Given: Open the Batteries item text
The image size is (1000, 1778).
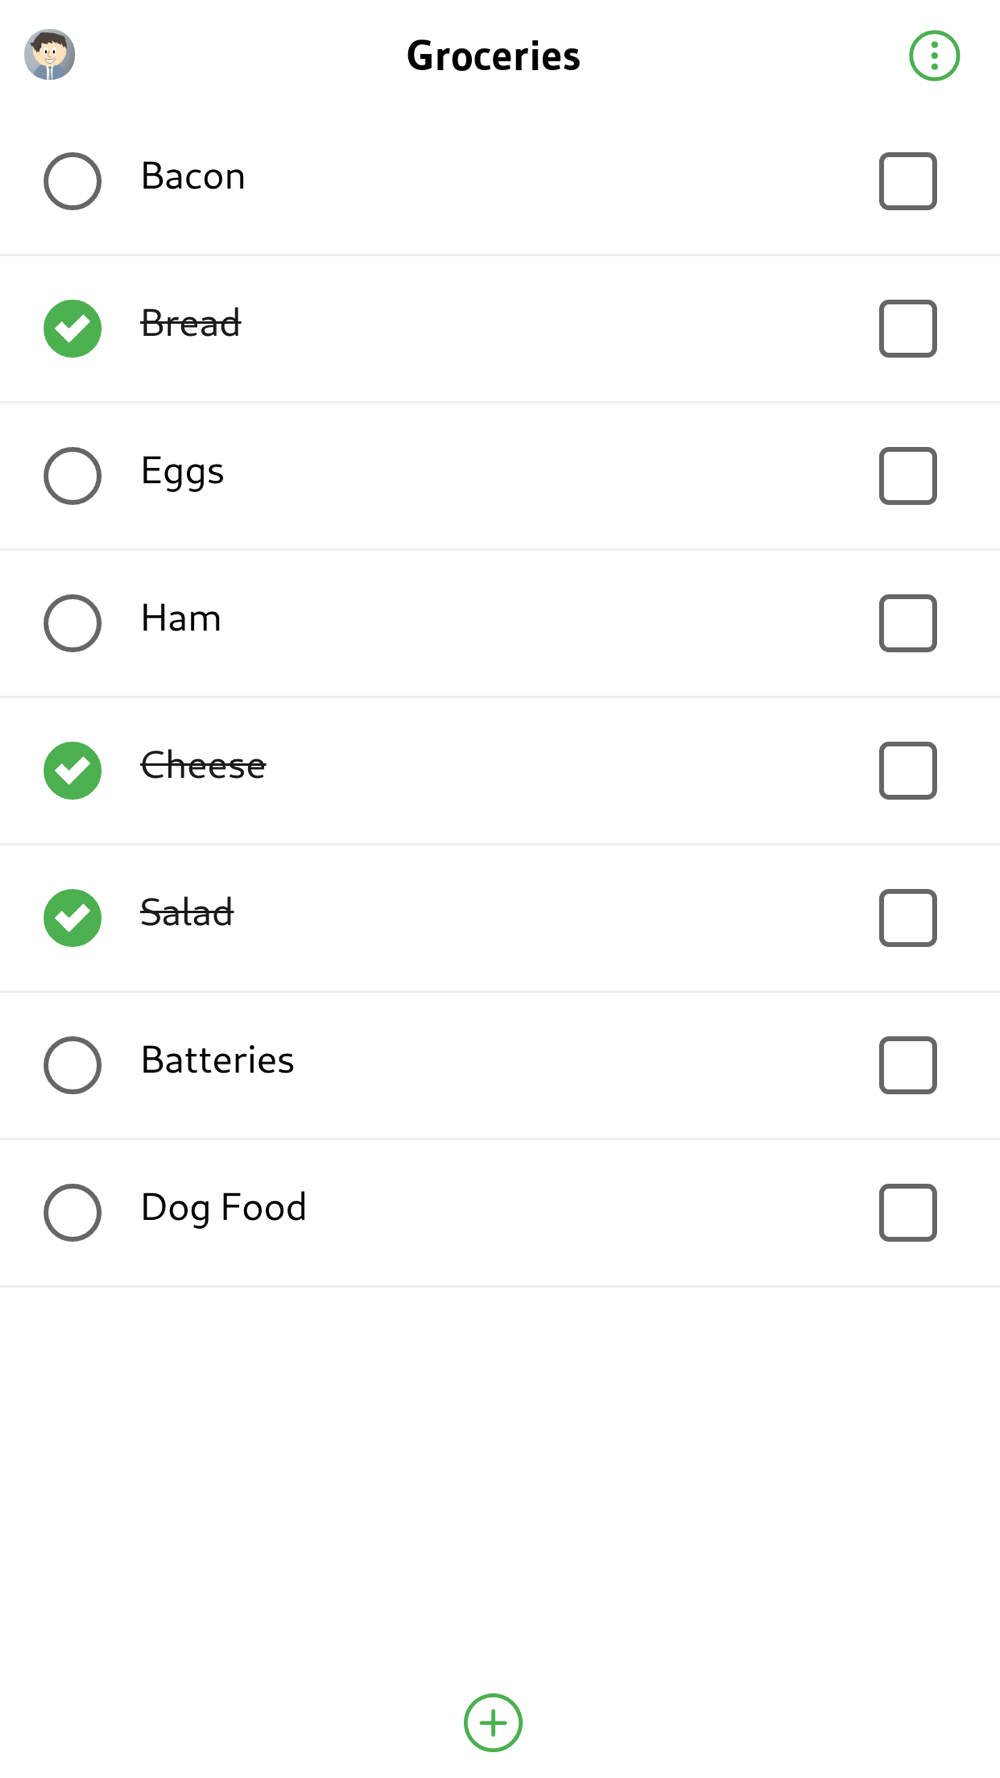Looking at the screenshot, I should click(x=217, y=1060).
